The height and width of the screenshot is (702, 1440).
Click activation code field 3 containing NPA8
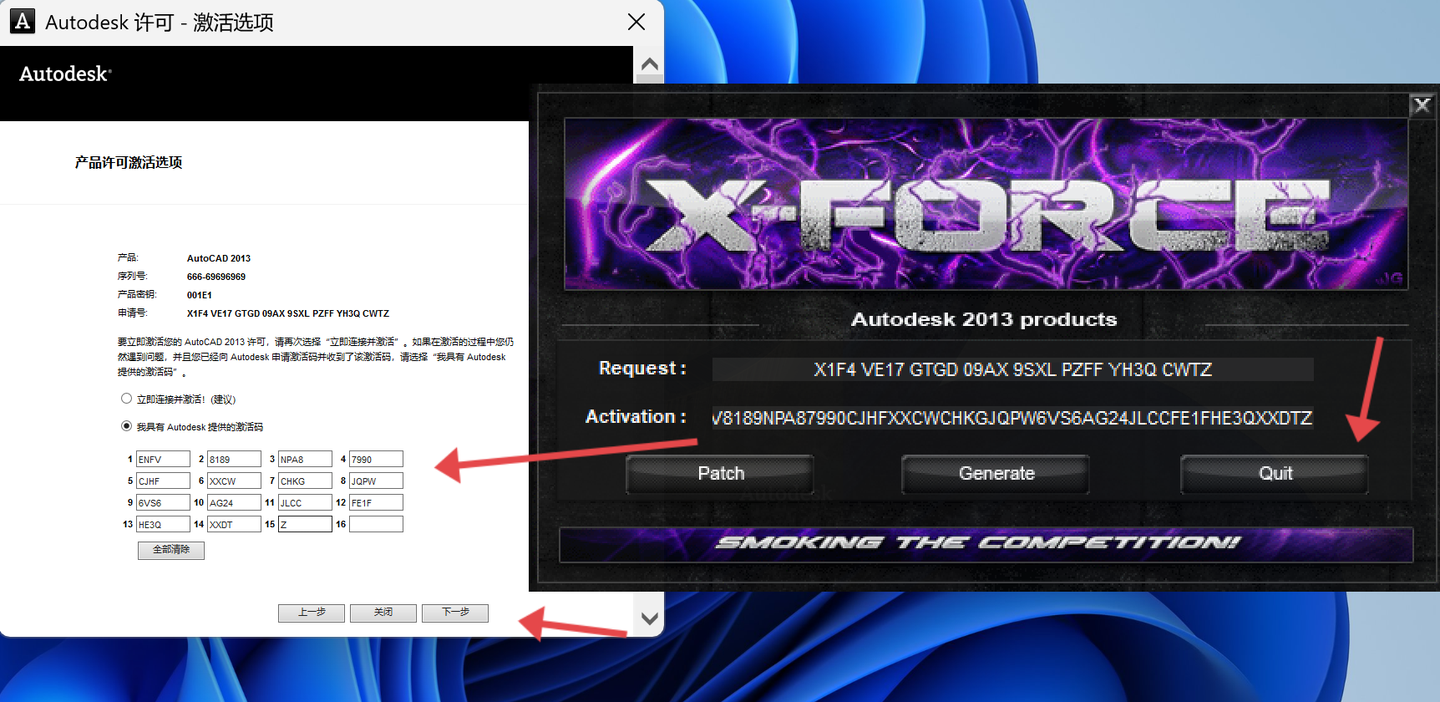coord(305,459)
